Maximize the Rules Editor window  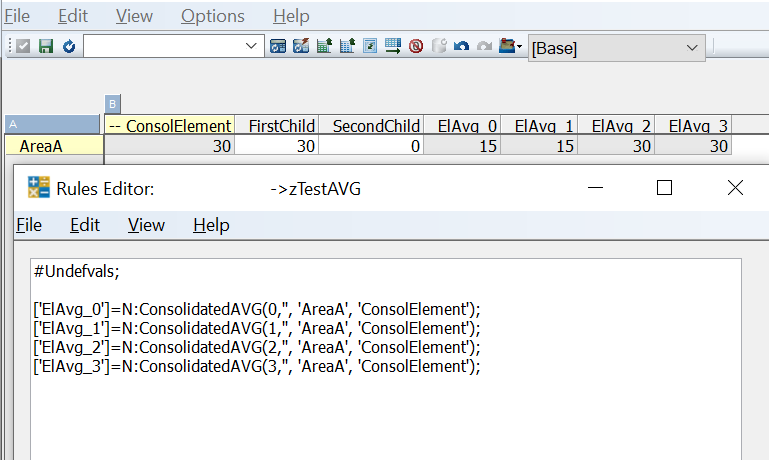coord(664,188)
